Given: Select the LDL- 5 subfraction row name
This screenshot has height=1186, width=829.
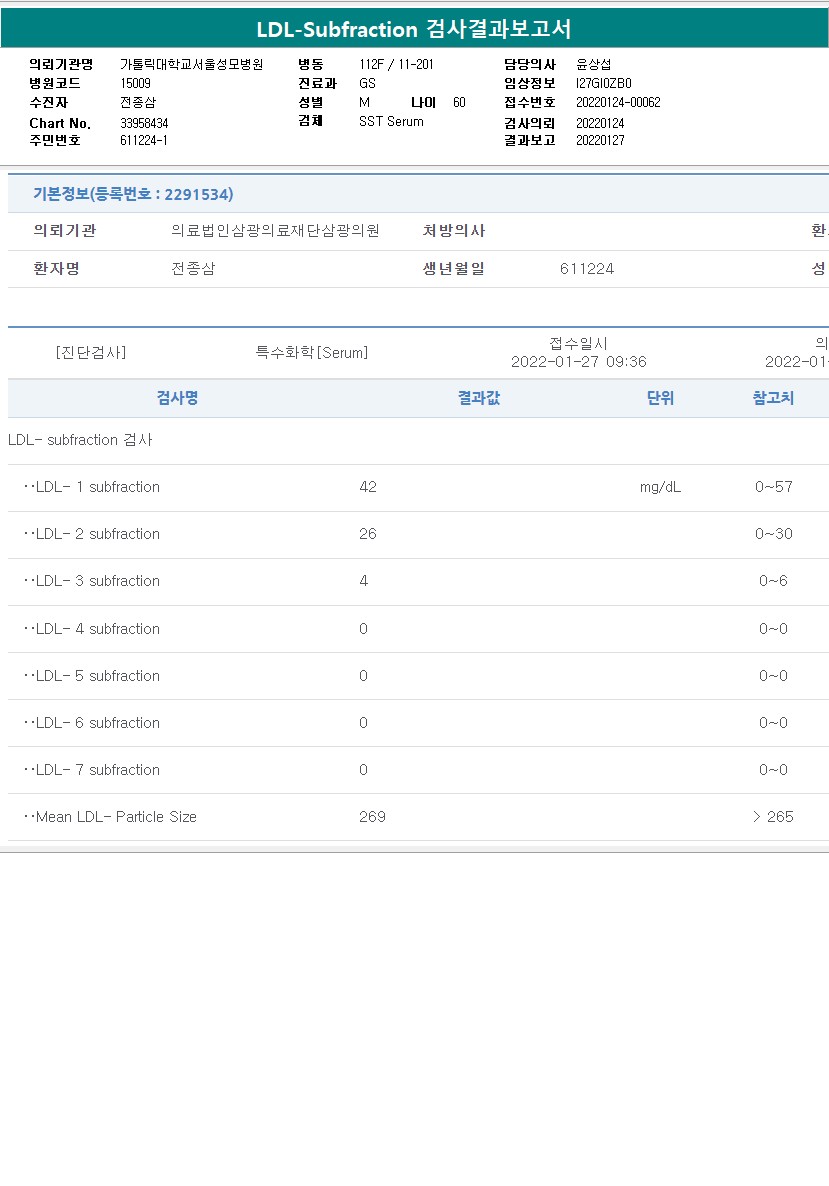Looking at the screenshot, I should click(x=92, y=676).
